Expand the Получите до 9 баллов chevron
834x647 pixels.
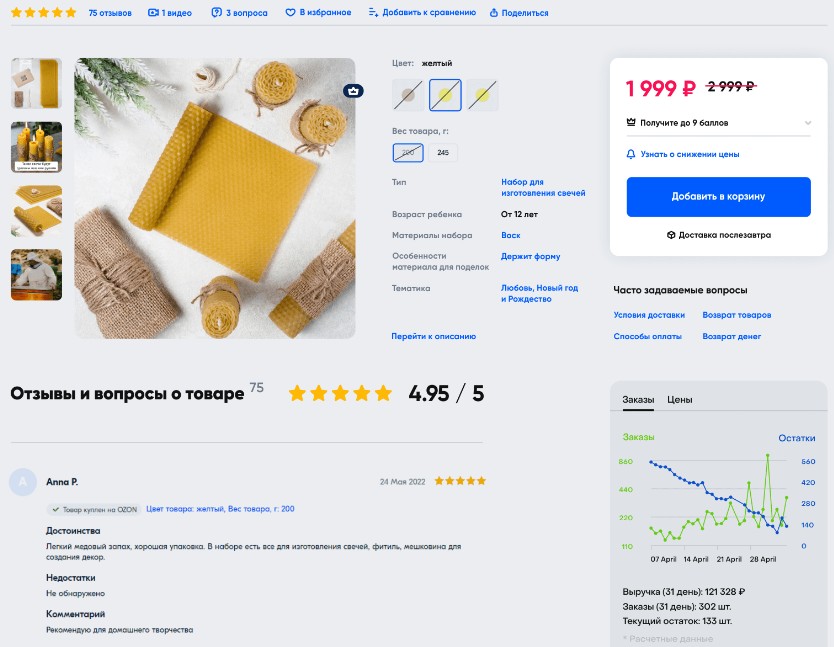(x=808, y=123)
